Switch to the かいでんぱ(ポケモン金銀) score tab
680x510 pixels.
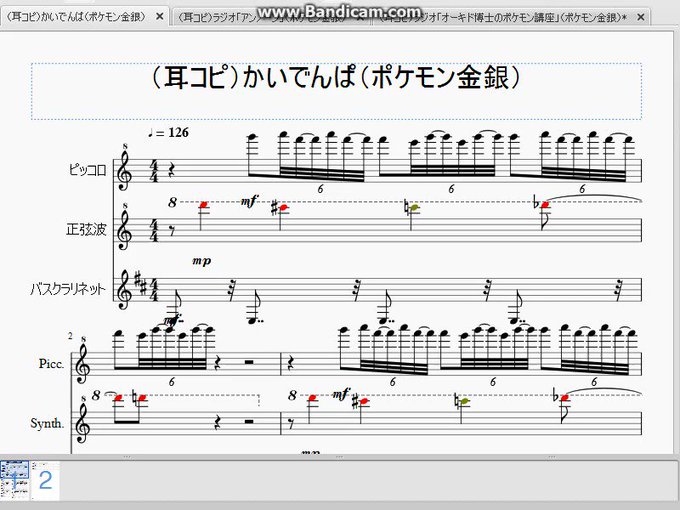coord(78,17)
